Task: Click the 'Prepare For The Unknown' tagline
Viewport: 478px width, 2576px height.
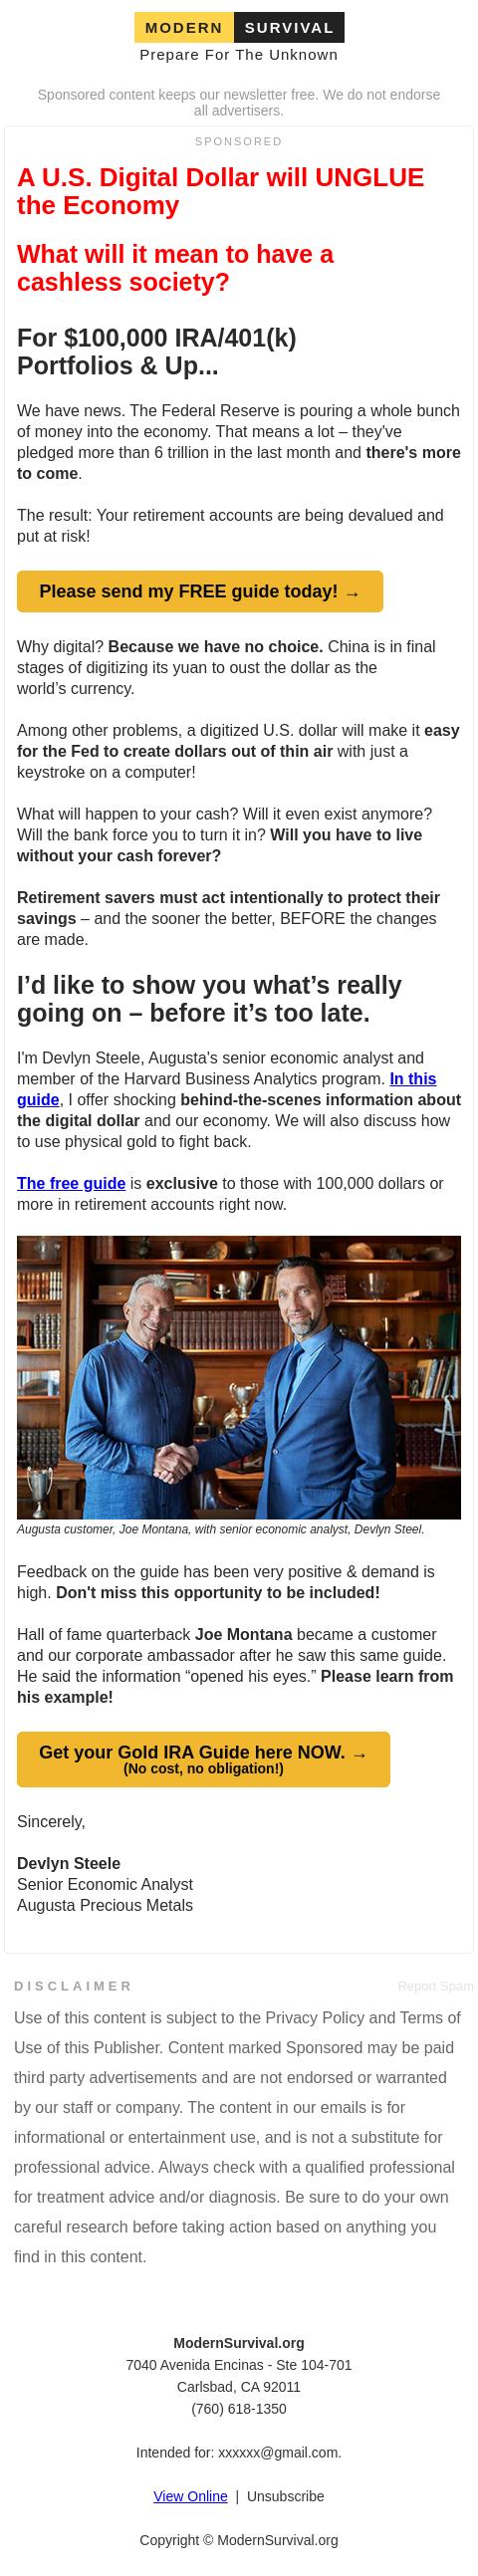Action: [239, 55]
